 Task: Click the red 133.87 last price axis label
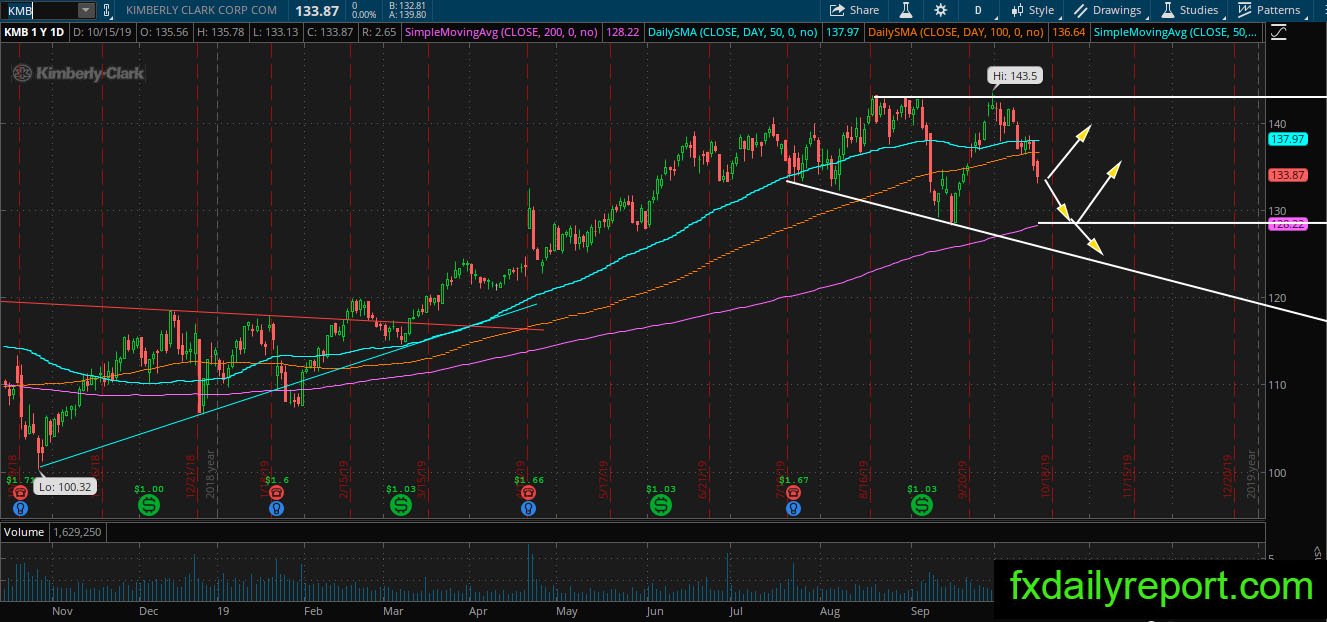tap(1289, 176)
